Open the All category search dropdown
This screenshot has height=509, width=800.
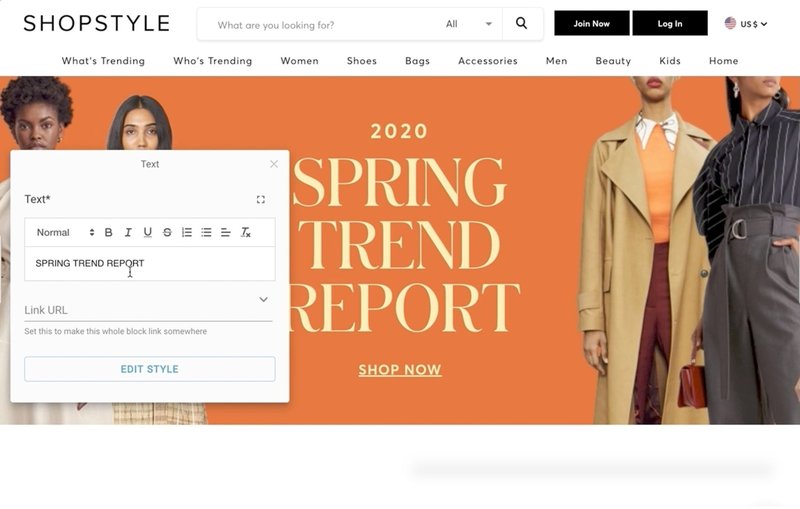click(468, 24)
